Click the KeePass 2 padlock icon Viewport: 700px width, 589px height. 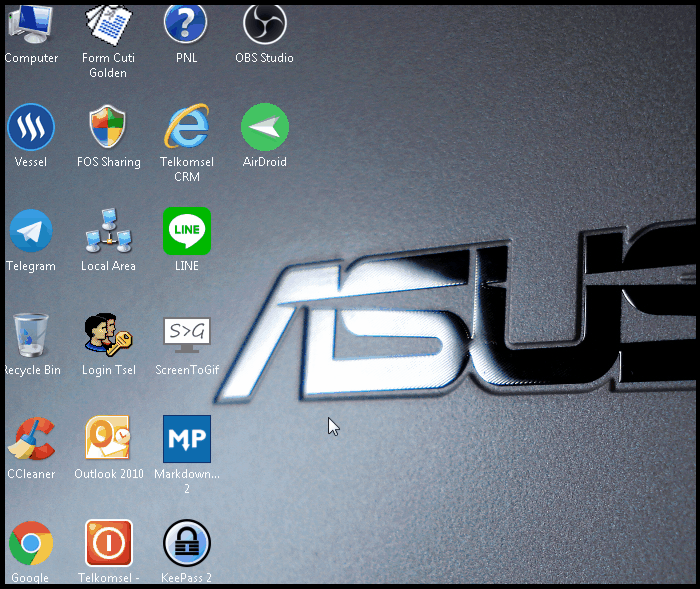point(187,543)
